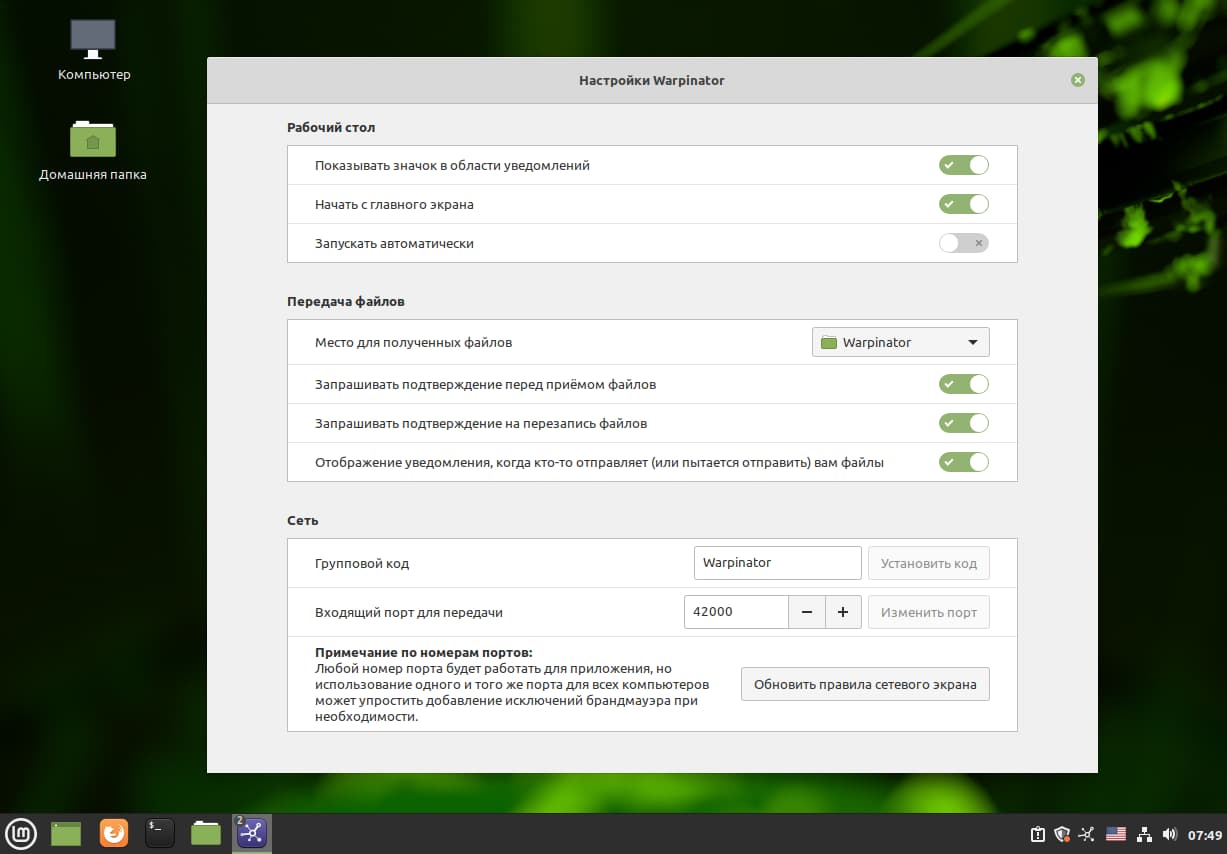The width and height of the screenshot is (1227, 854).
Task: Click the Изменить порт button
Action: click(x=928, y=612)
